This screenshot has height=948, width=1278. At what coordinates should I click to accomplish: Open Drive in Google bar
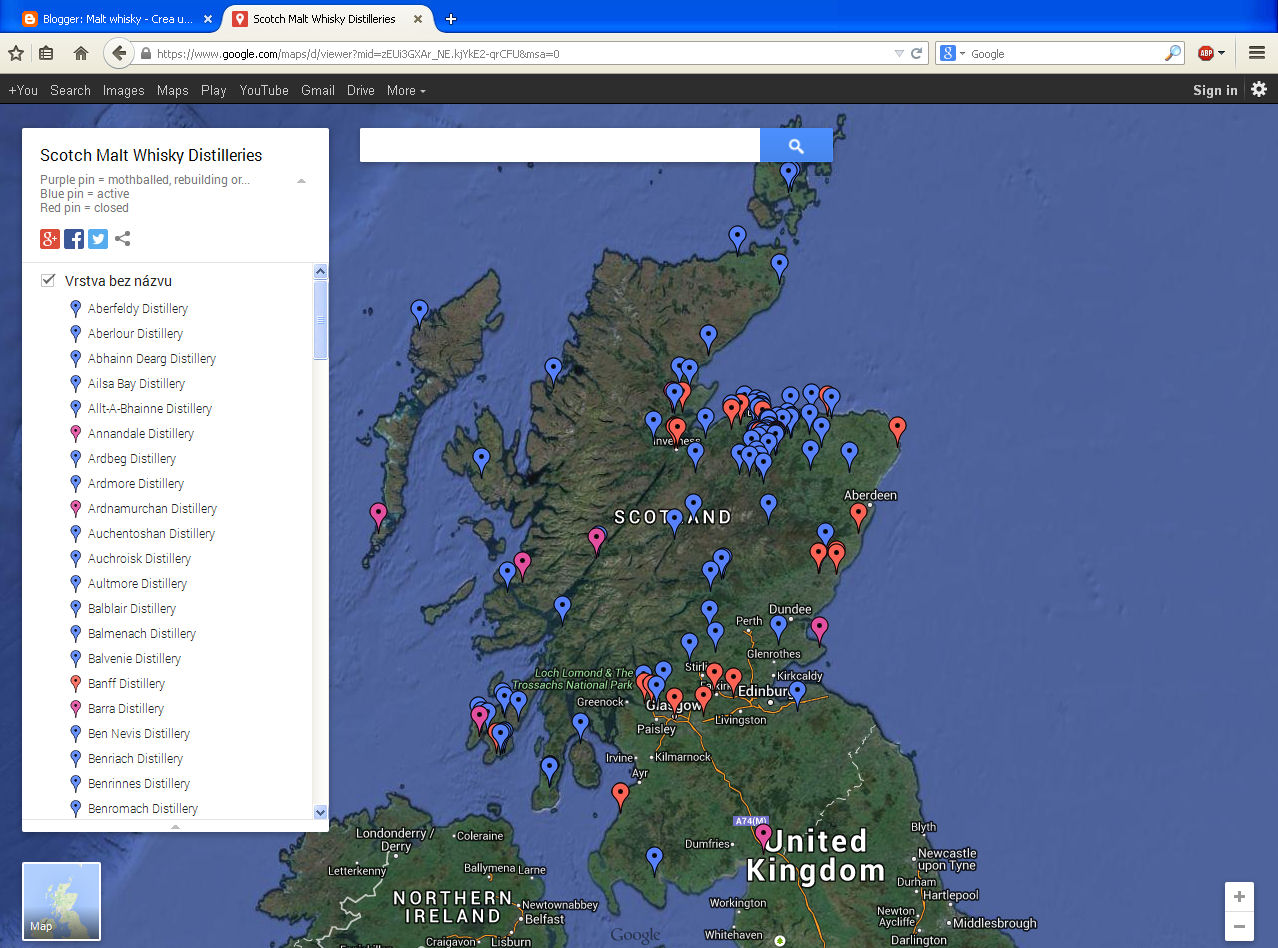[361, 90]
